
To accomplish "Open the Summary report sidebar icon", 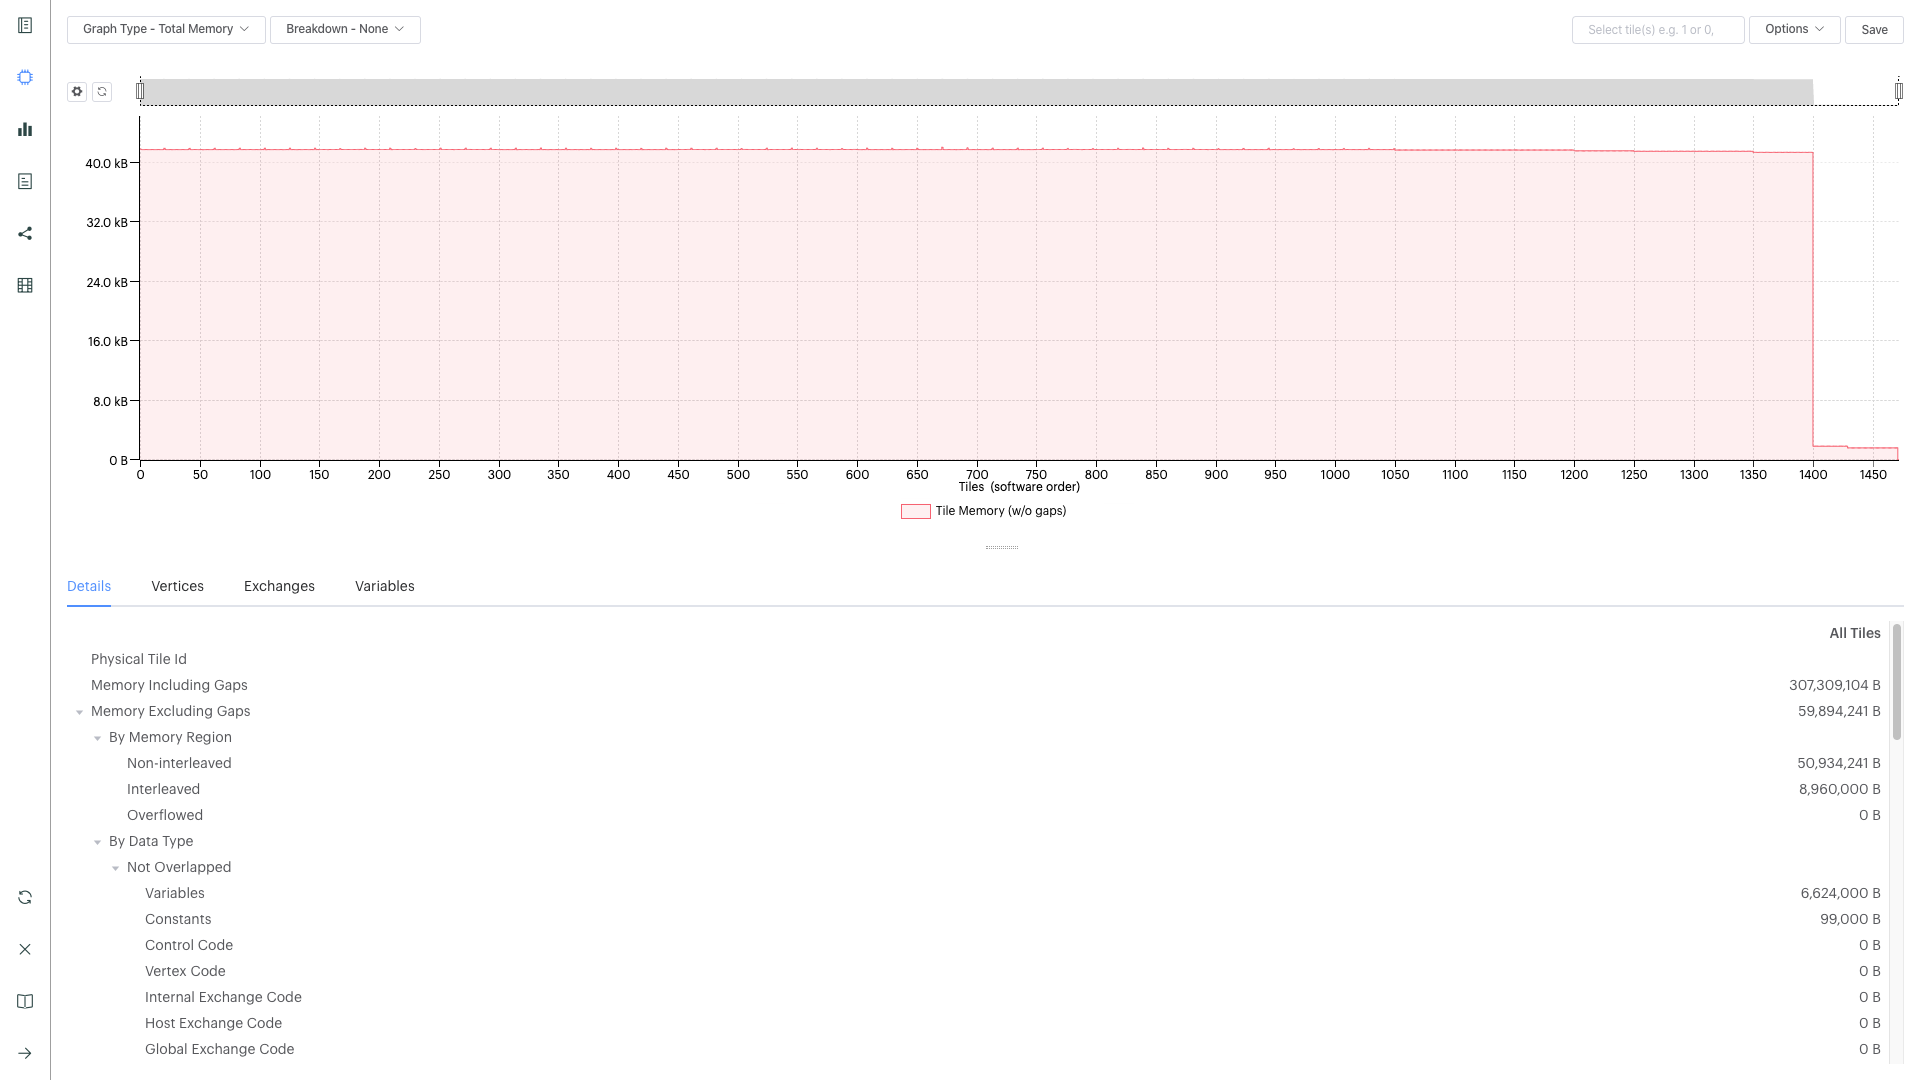I will click(x=25, y=26).
